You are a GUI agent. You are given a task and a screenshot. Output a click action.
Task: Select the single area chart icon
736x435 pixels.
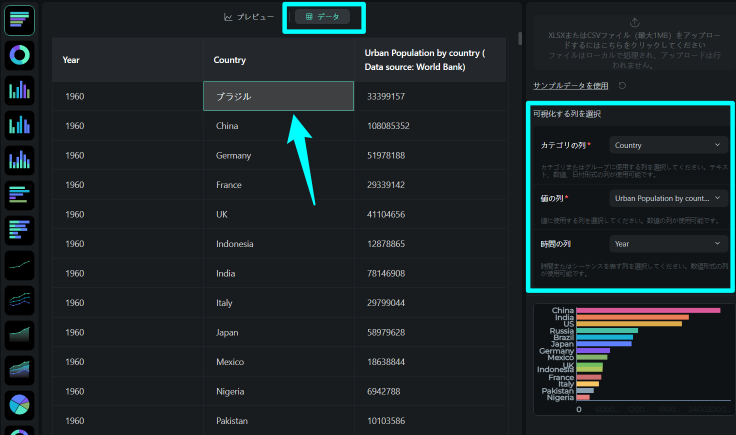tap(20, 335)
